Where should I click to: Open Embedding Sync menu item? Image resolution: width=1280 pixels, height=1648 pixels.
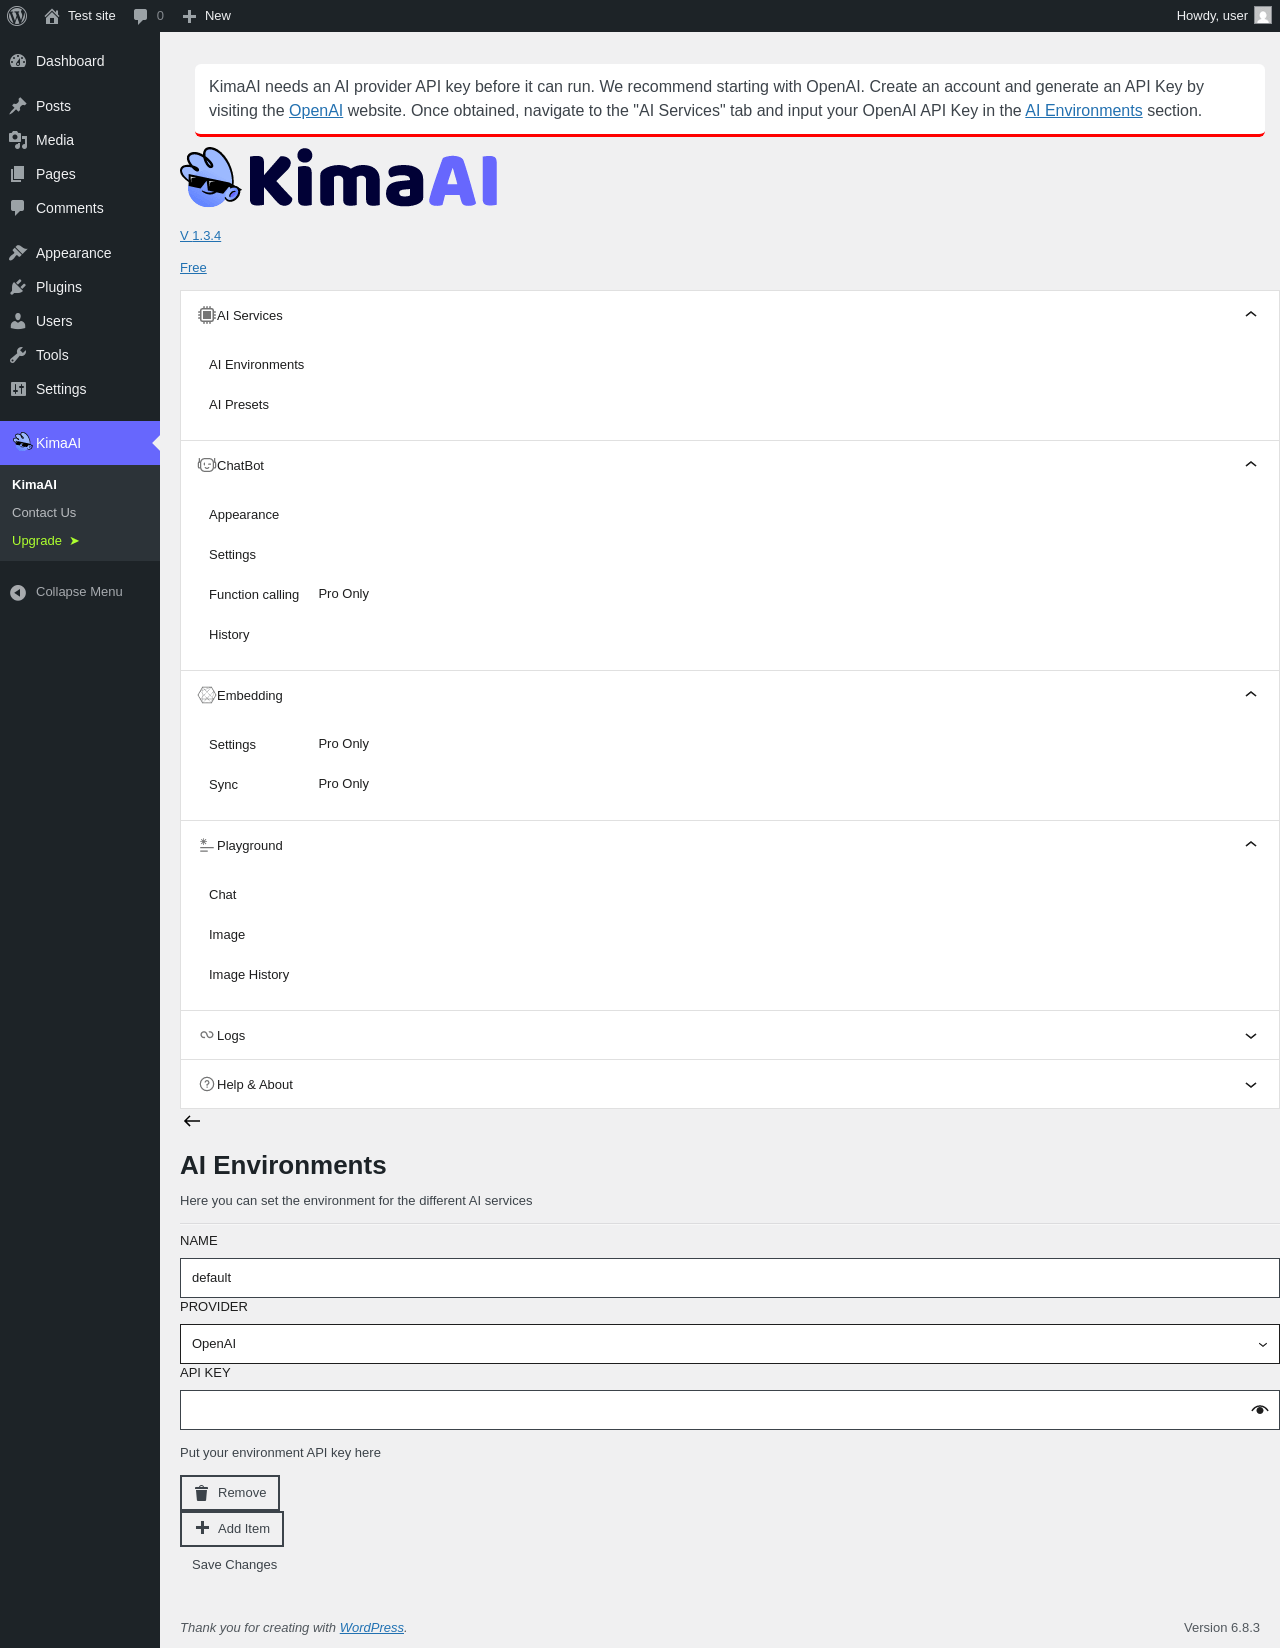223,785
